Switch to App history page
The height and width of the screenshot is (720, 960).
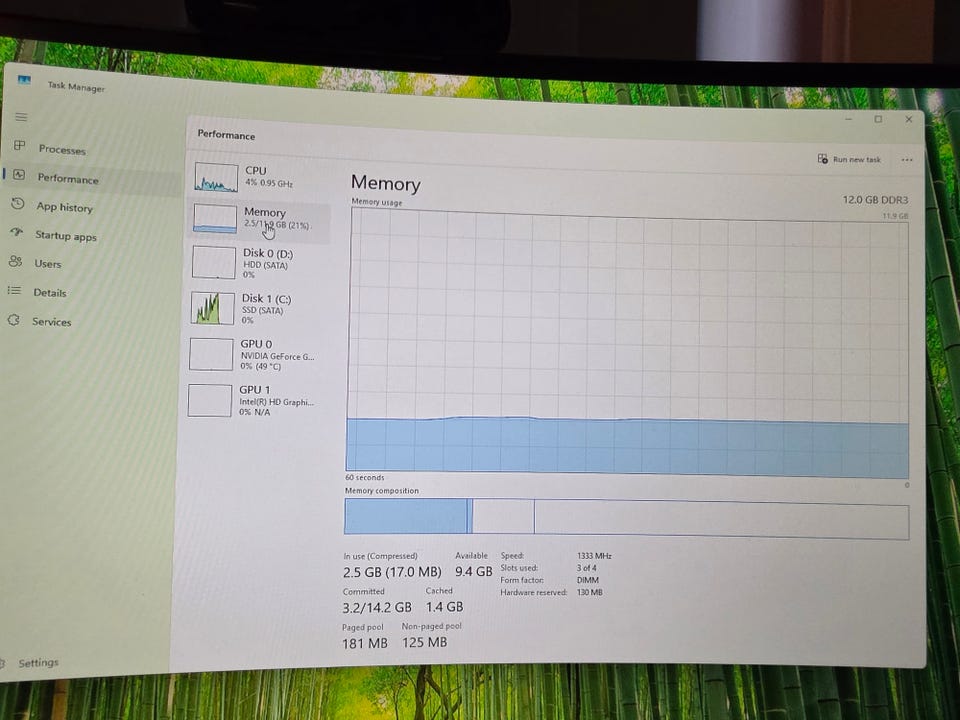click(x=64, y=207)
